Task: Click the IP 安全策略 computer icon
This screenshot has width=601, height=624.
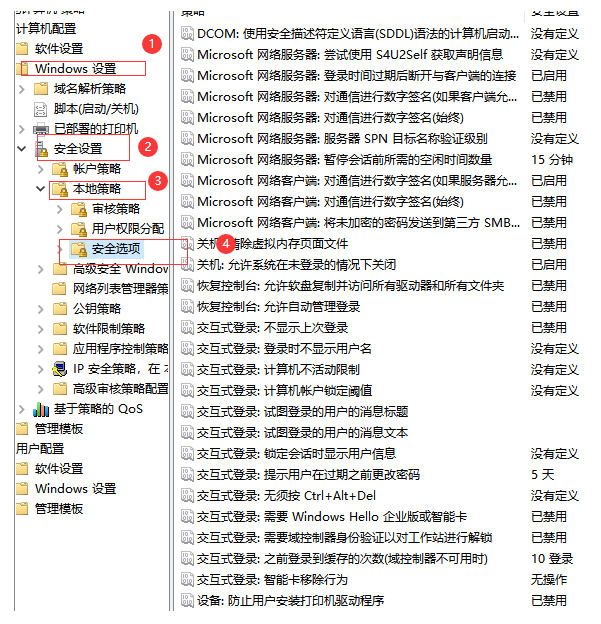Action: click(x=60, y=368)
